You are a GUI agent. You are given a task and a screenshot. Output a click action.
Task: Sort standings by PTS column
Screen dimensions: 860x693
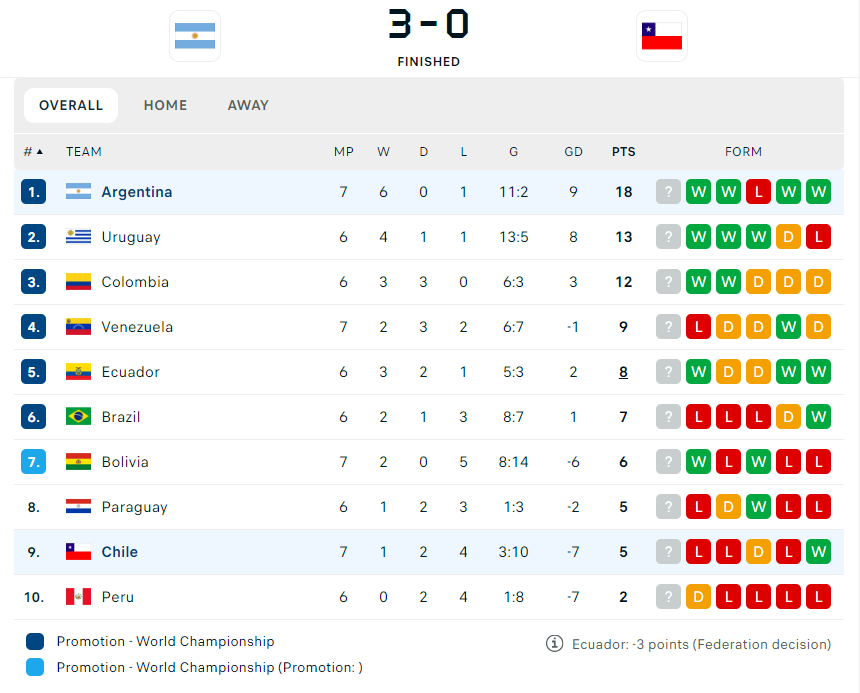click(x=623, y=152)
